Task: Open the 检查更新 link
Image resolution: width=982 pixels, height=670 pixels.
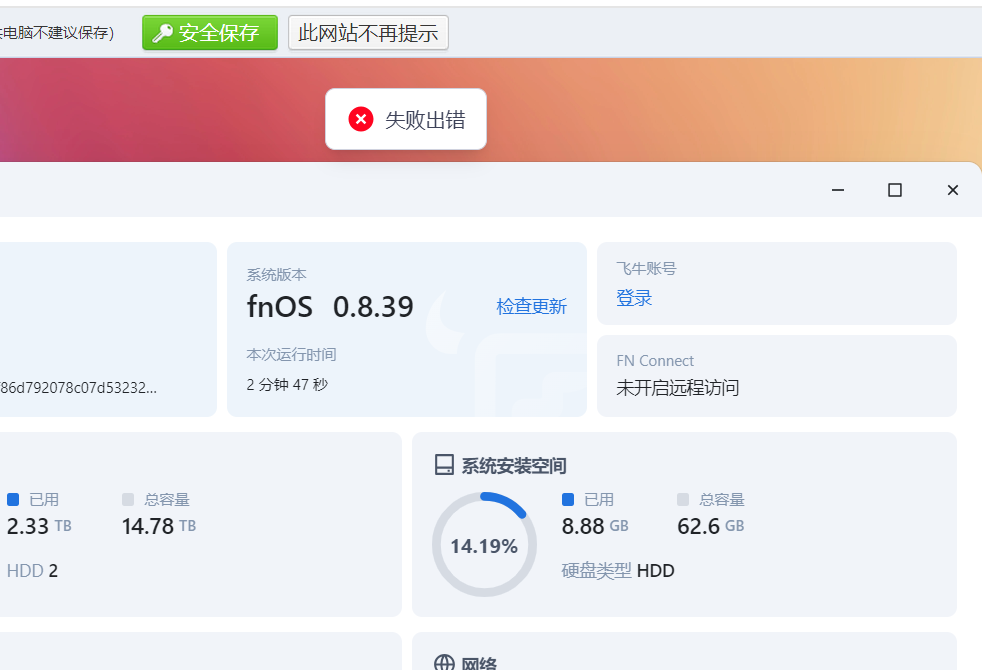Action: coord(531,306)
